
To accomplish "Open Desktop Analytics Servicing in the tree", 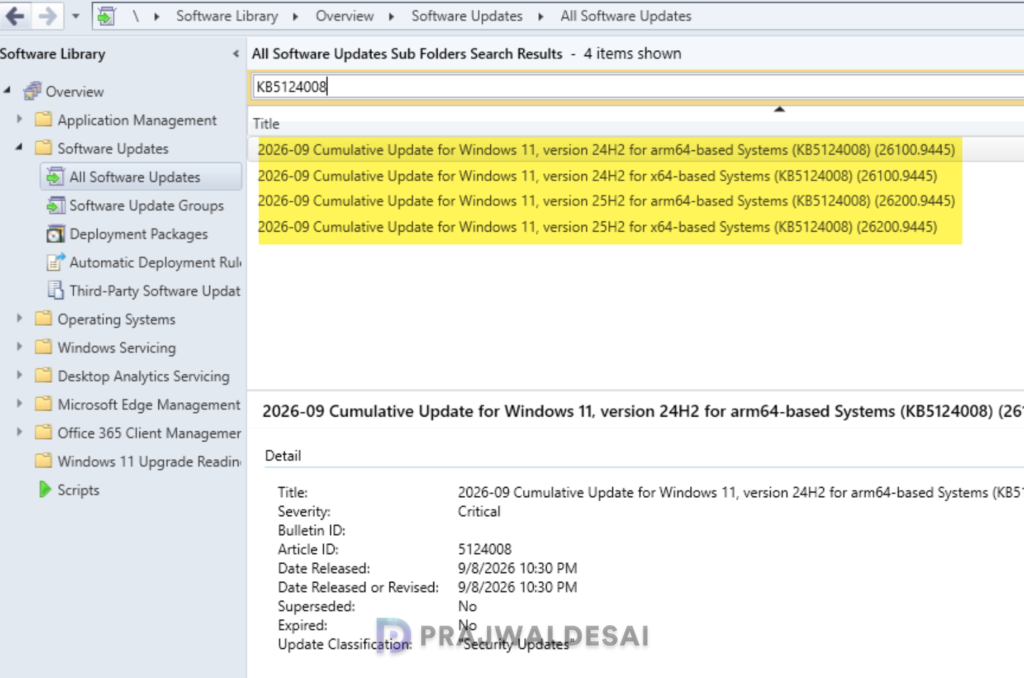I will [x=144, y=376].
